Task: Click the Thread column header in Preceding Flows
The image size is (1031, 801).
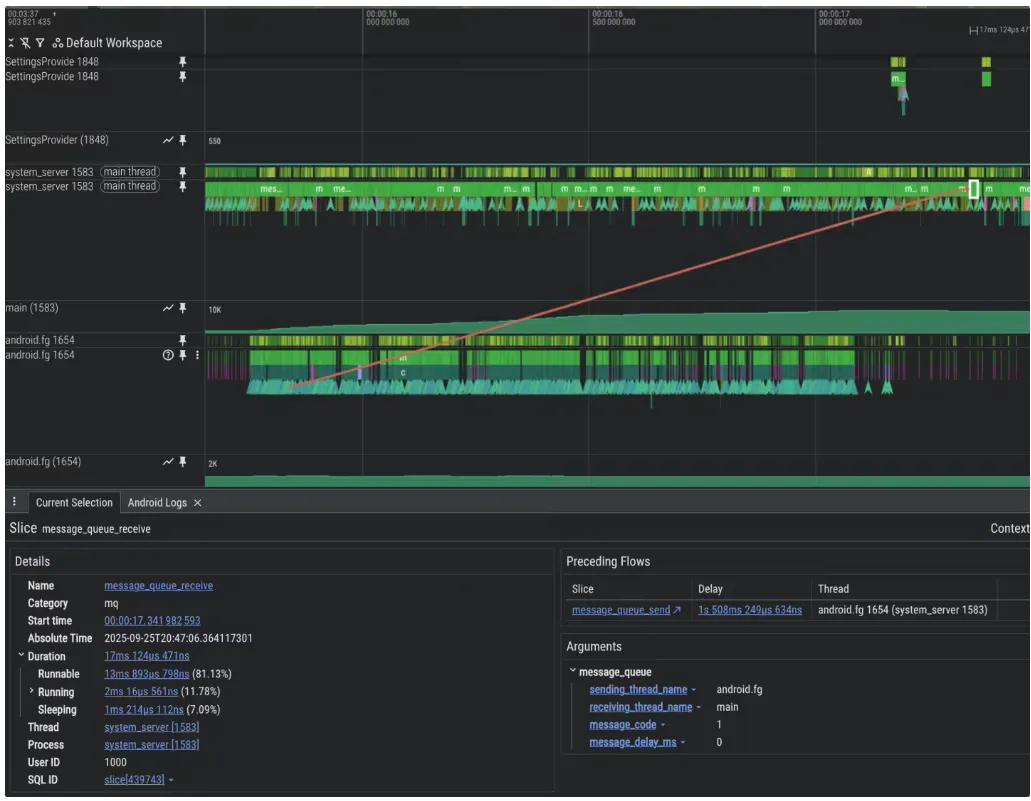Action: (x=833, y=589)
